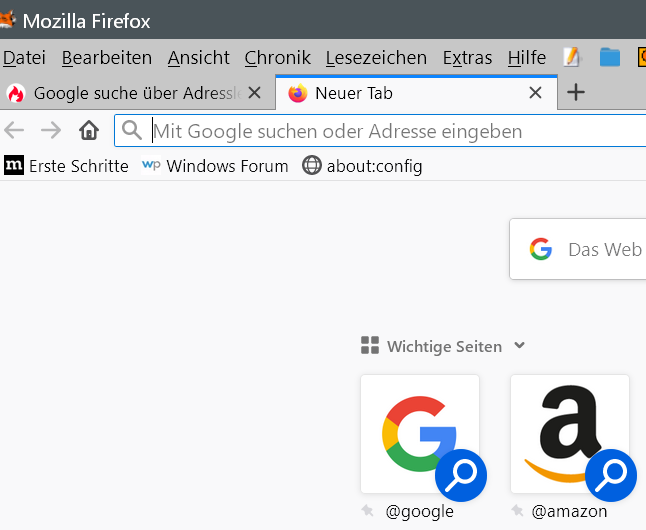Click the Google Das Web search box

[x=590, y=249]
